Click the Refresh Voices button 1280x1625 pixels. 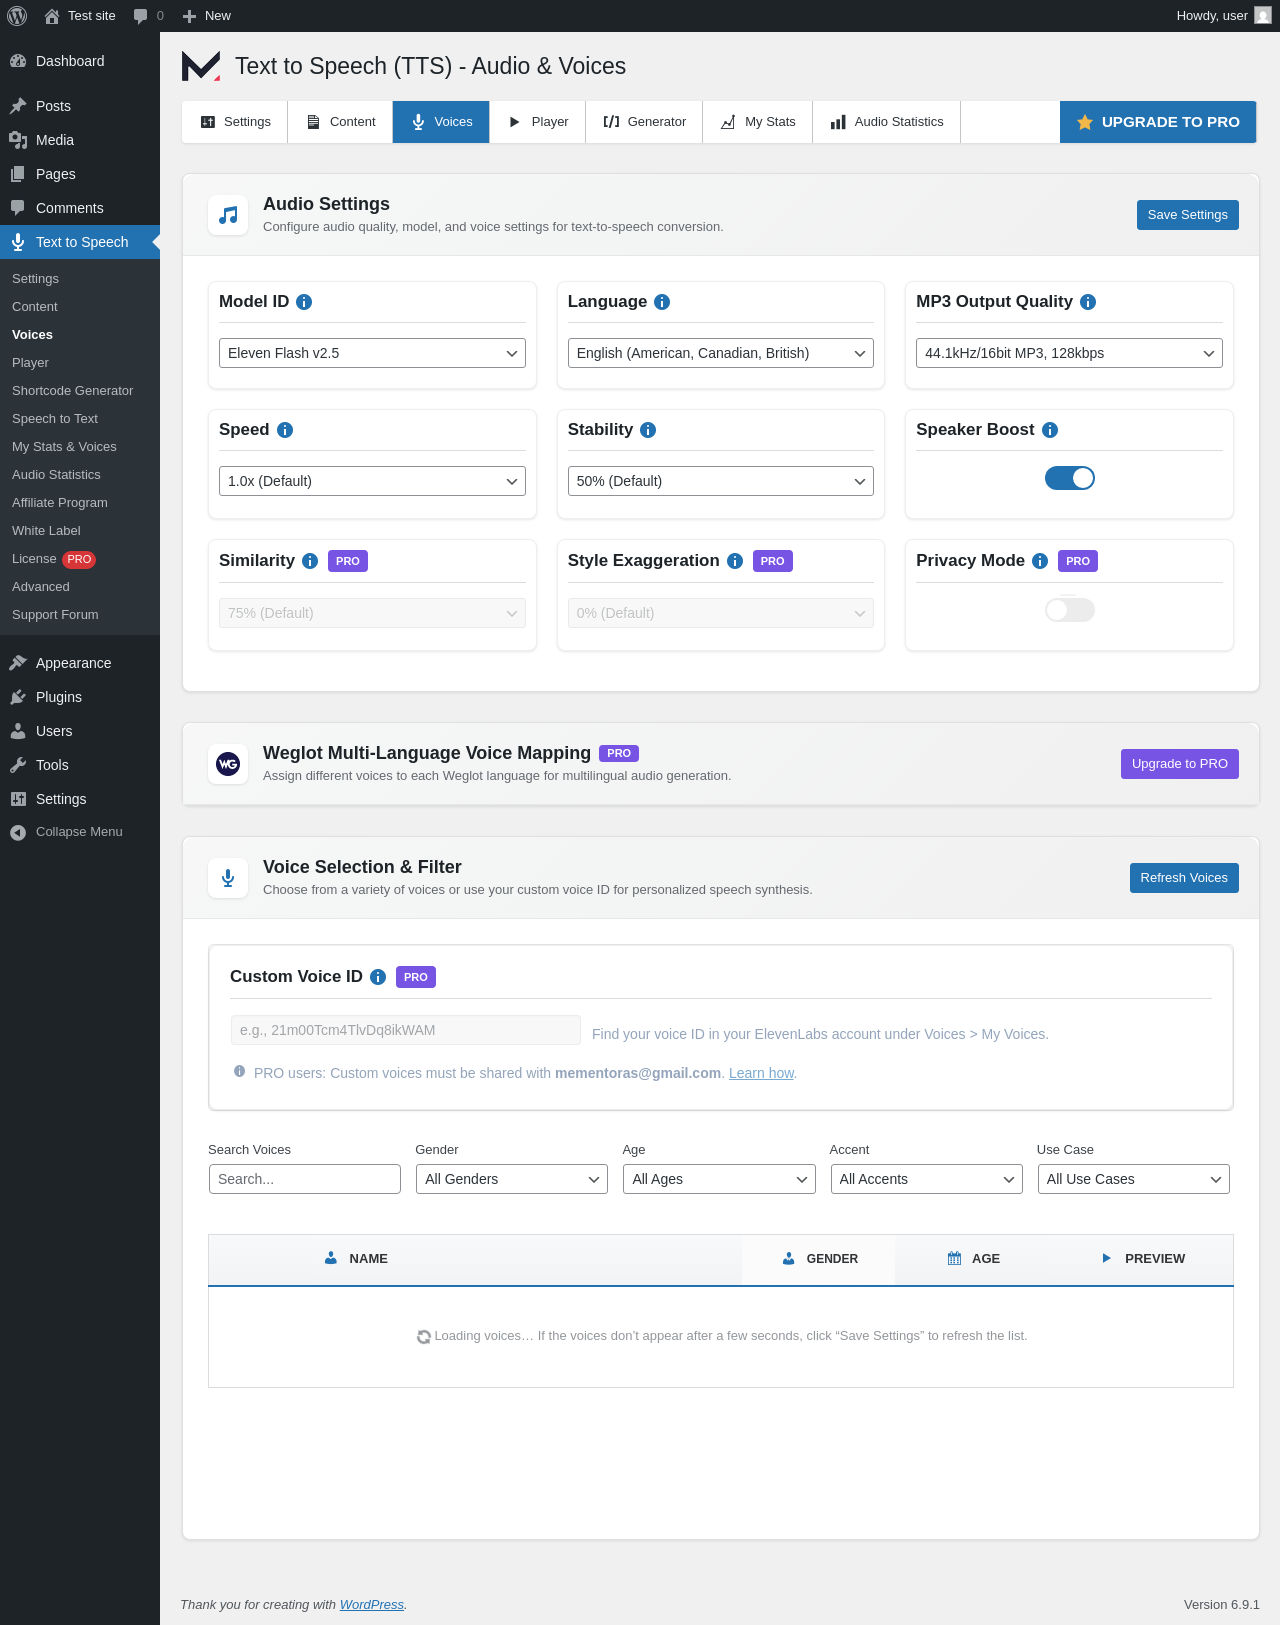coord(1184,878)
